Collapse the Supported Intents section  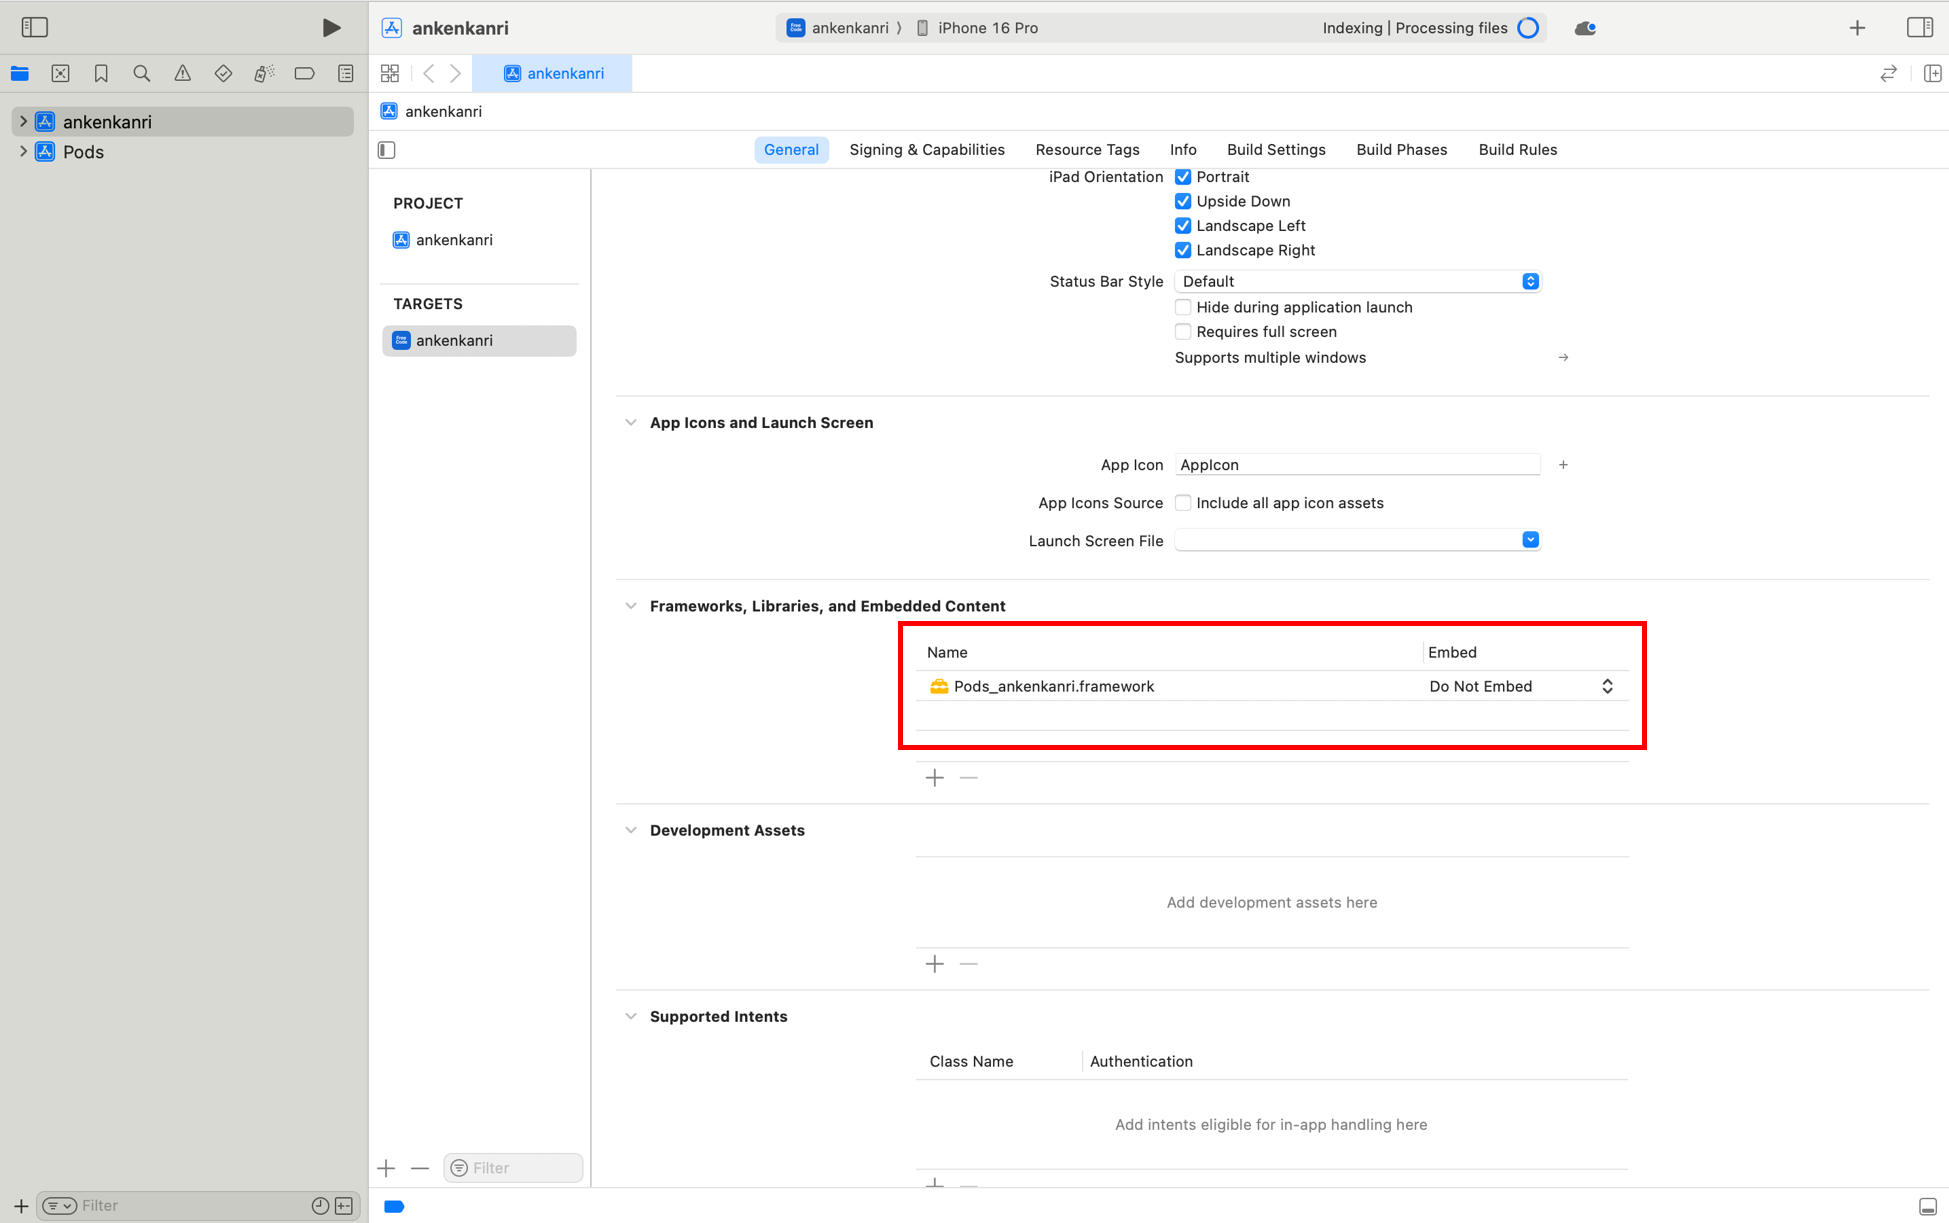pyautogui.click(x=631, y=1016)
